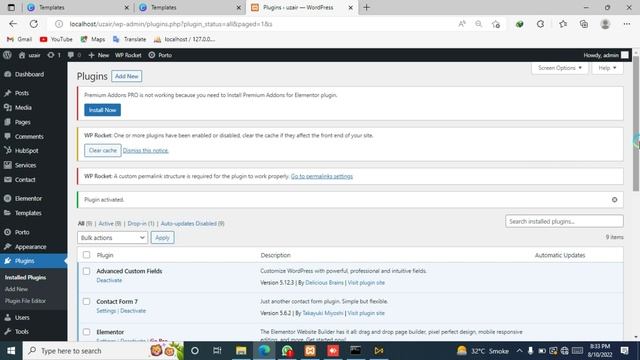
Task: Open the WordPress logo menu in admin bar
Action: [7, 55]
